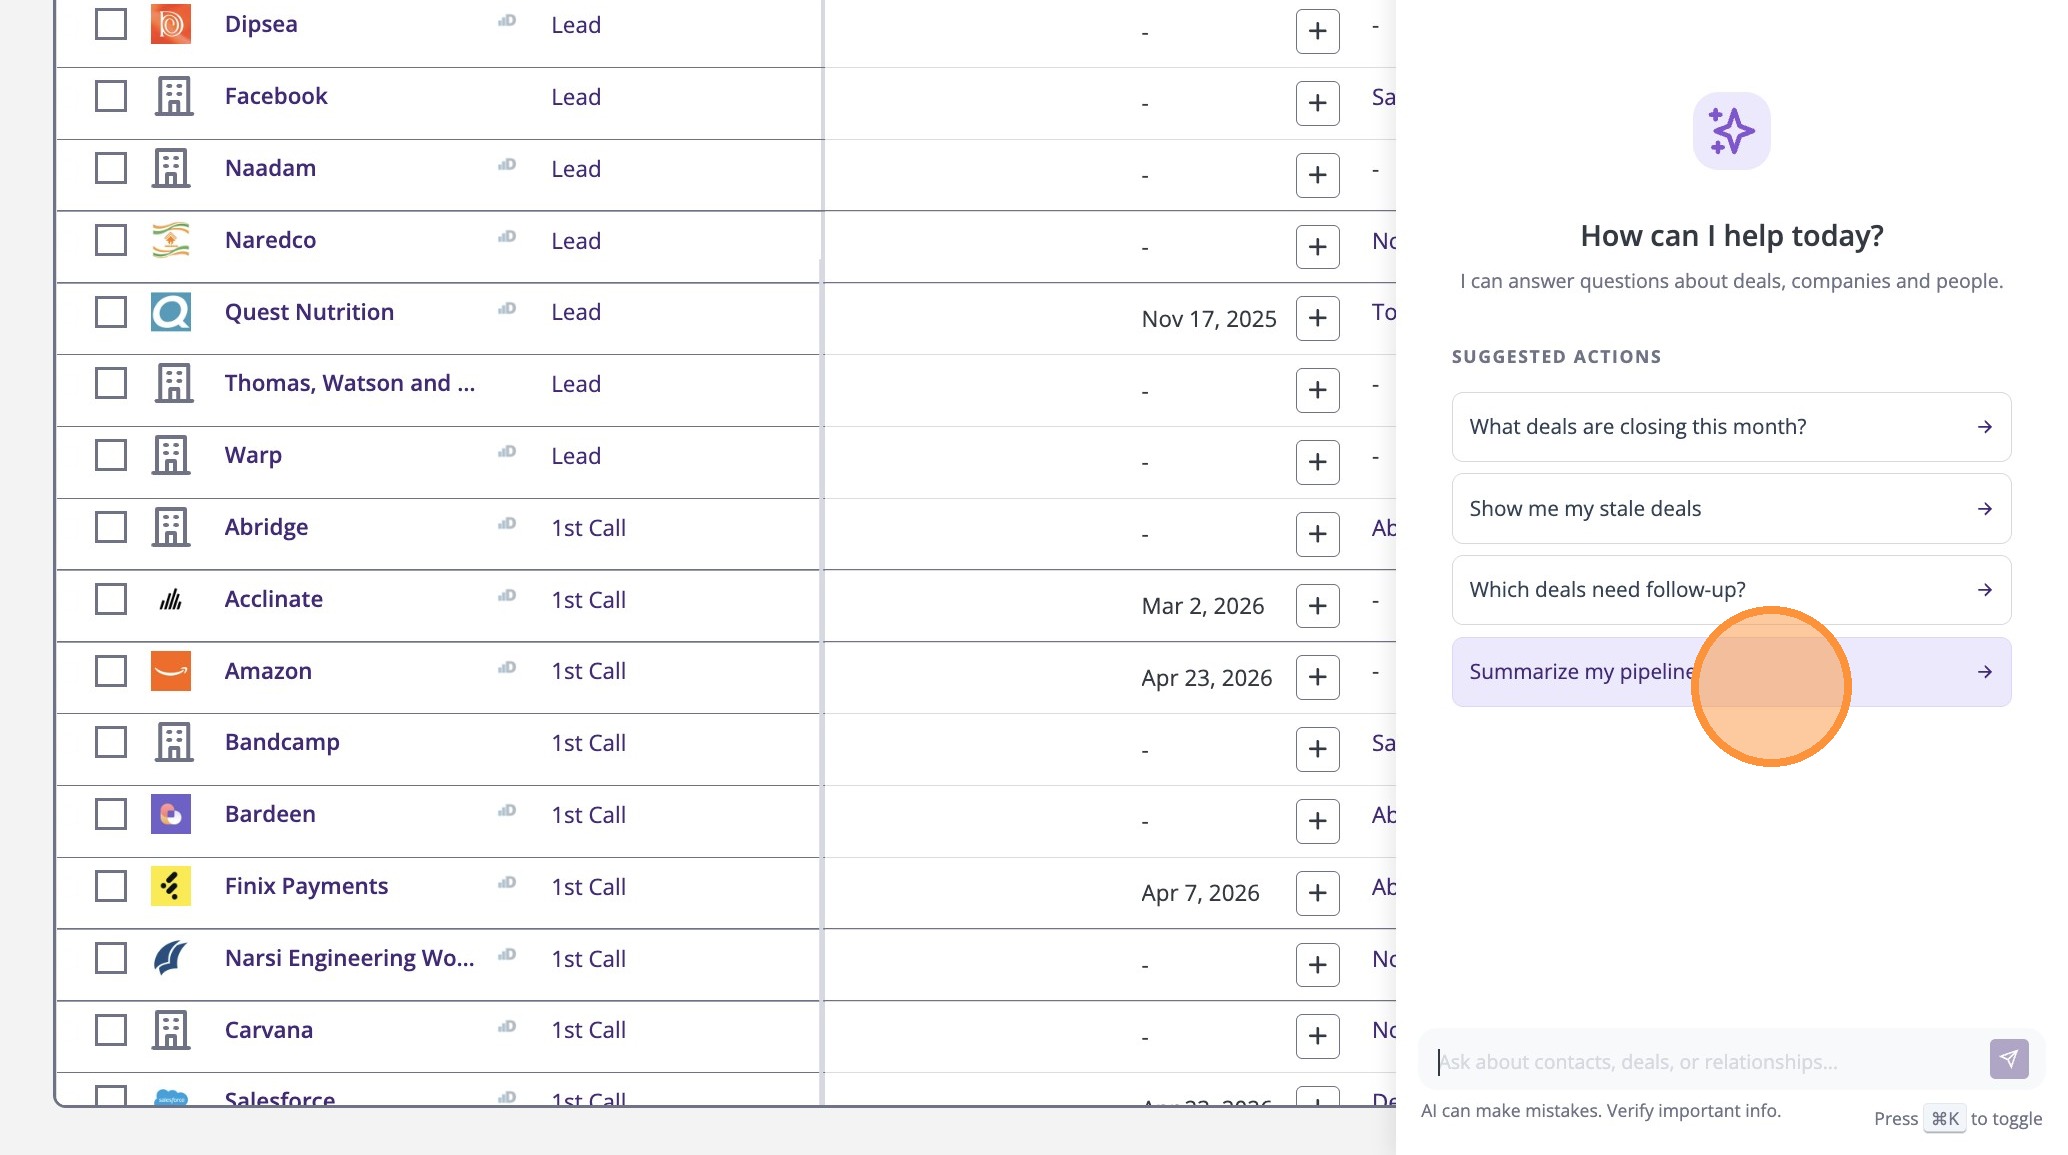Image resolution: width=2068 pixels, height=1155 pixels.
Task: Click the Finix Payments logo icon
Action: 171,886
